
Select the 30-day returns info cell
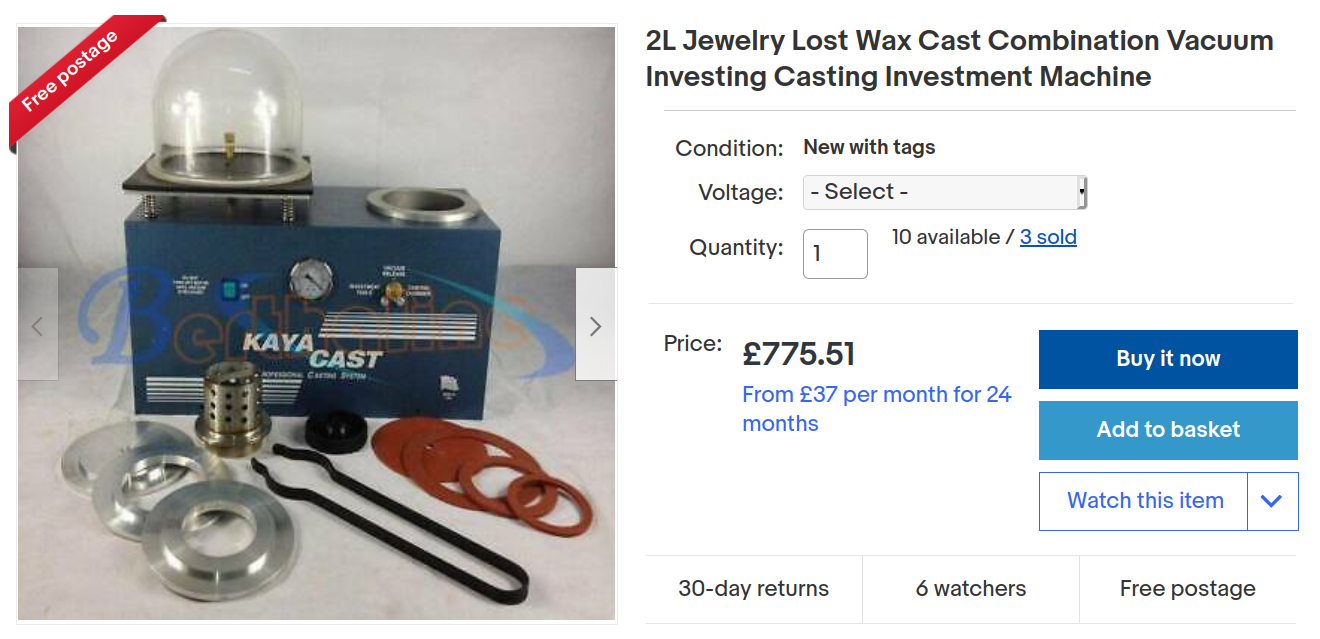(754, 589)
